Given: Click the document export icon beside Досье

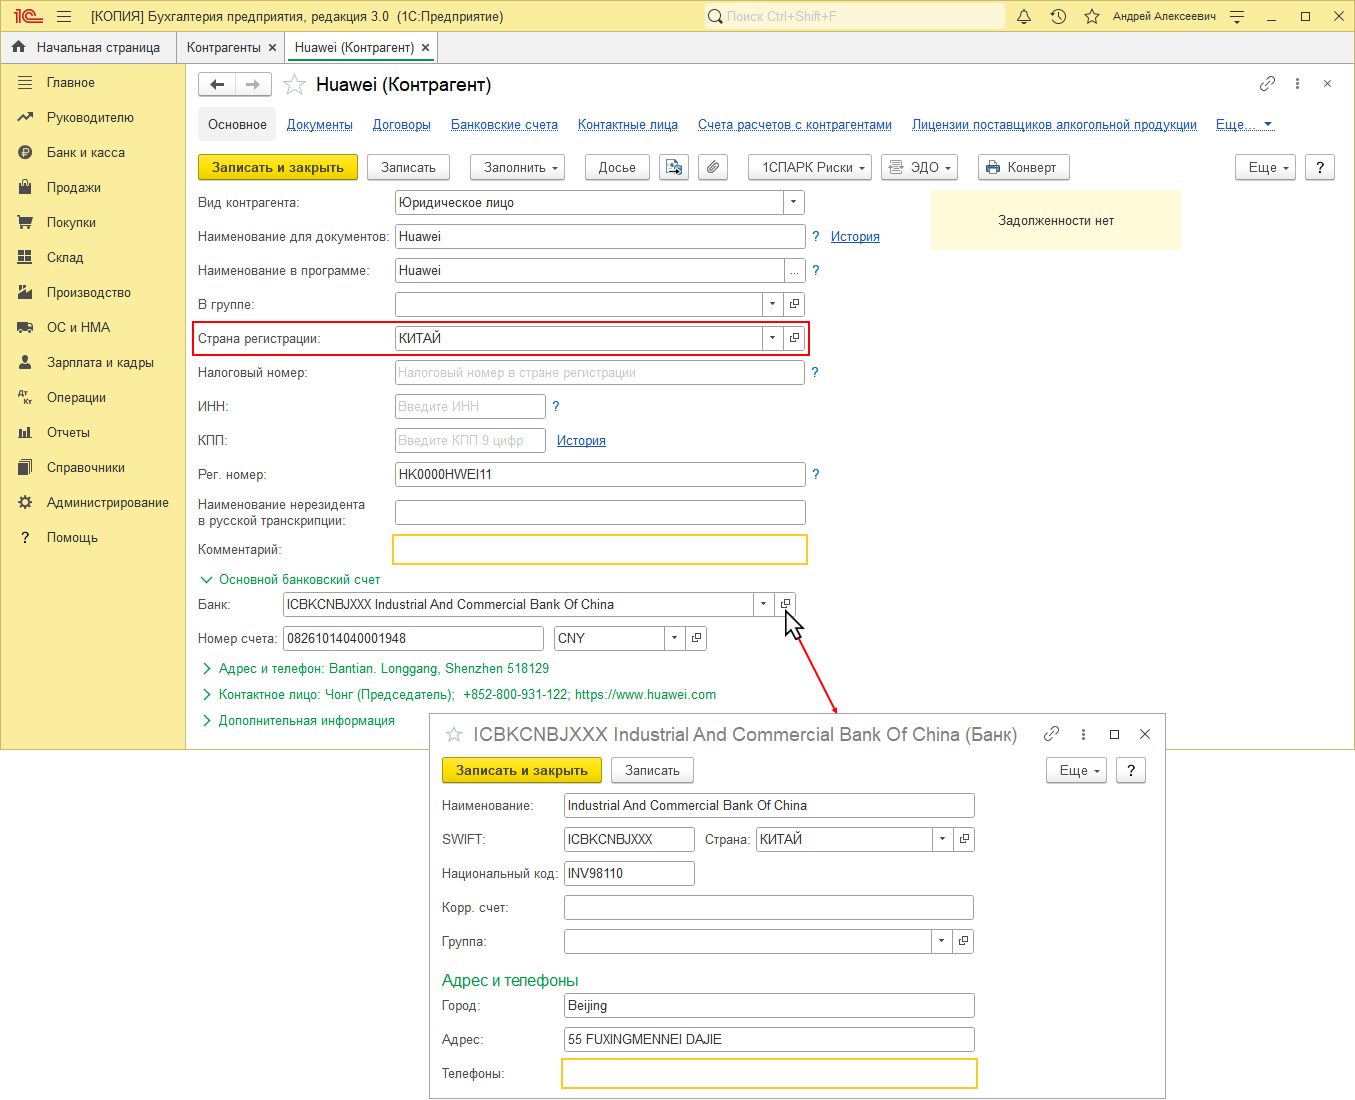Looking at the screenshot, I should point(674,167).
